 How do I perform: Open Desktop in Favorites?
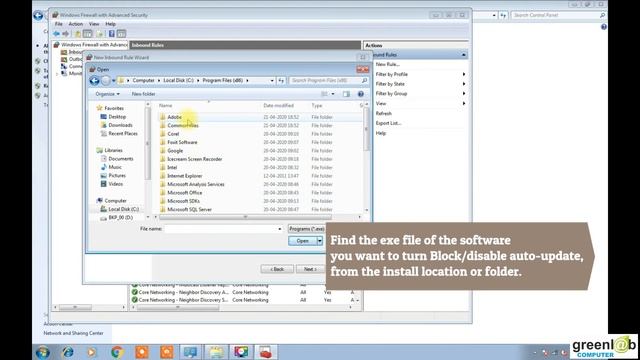117,117
